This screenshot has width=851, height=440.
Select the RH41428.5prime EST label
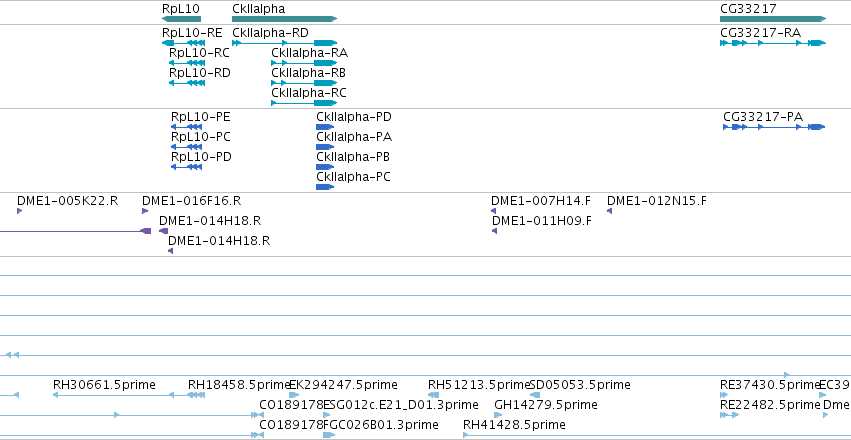tap(514, 425)
